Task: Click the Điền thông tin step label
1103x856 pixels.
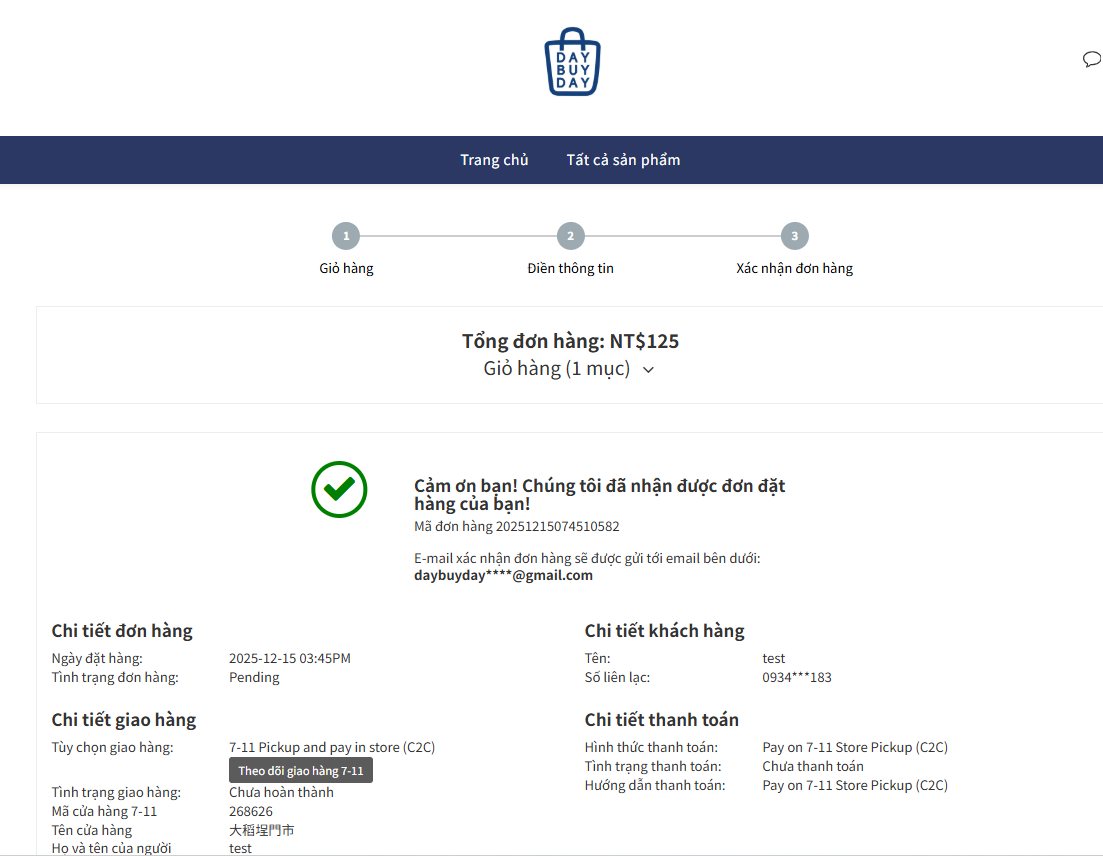Action: click(570, 268)
